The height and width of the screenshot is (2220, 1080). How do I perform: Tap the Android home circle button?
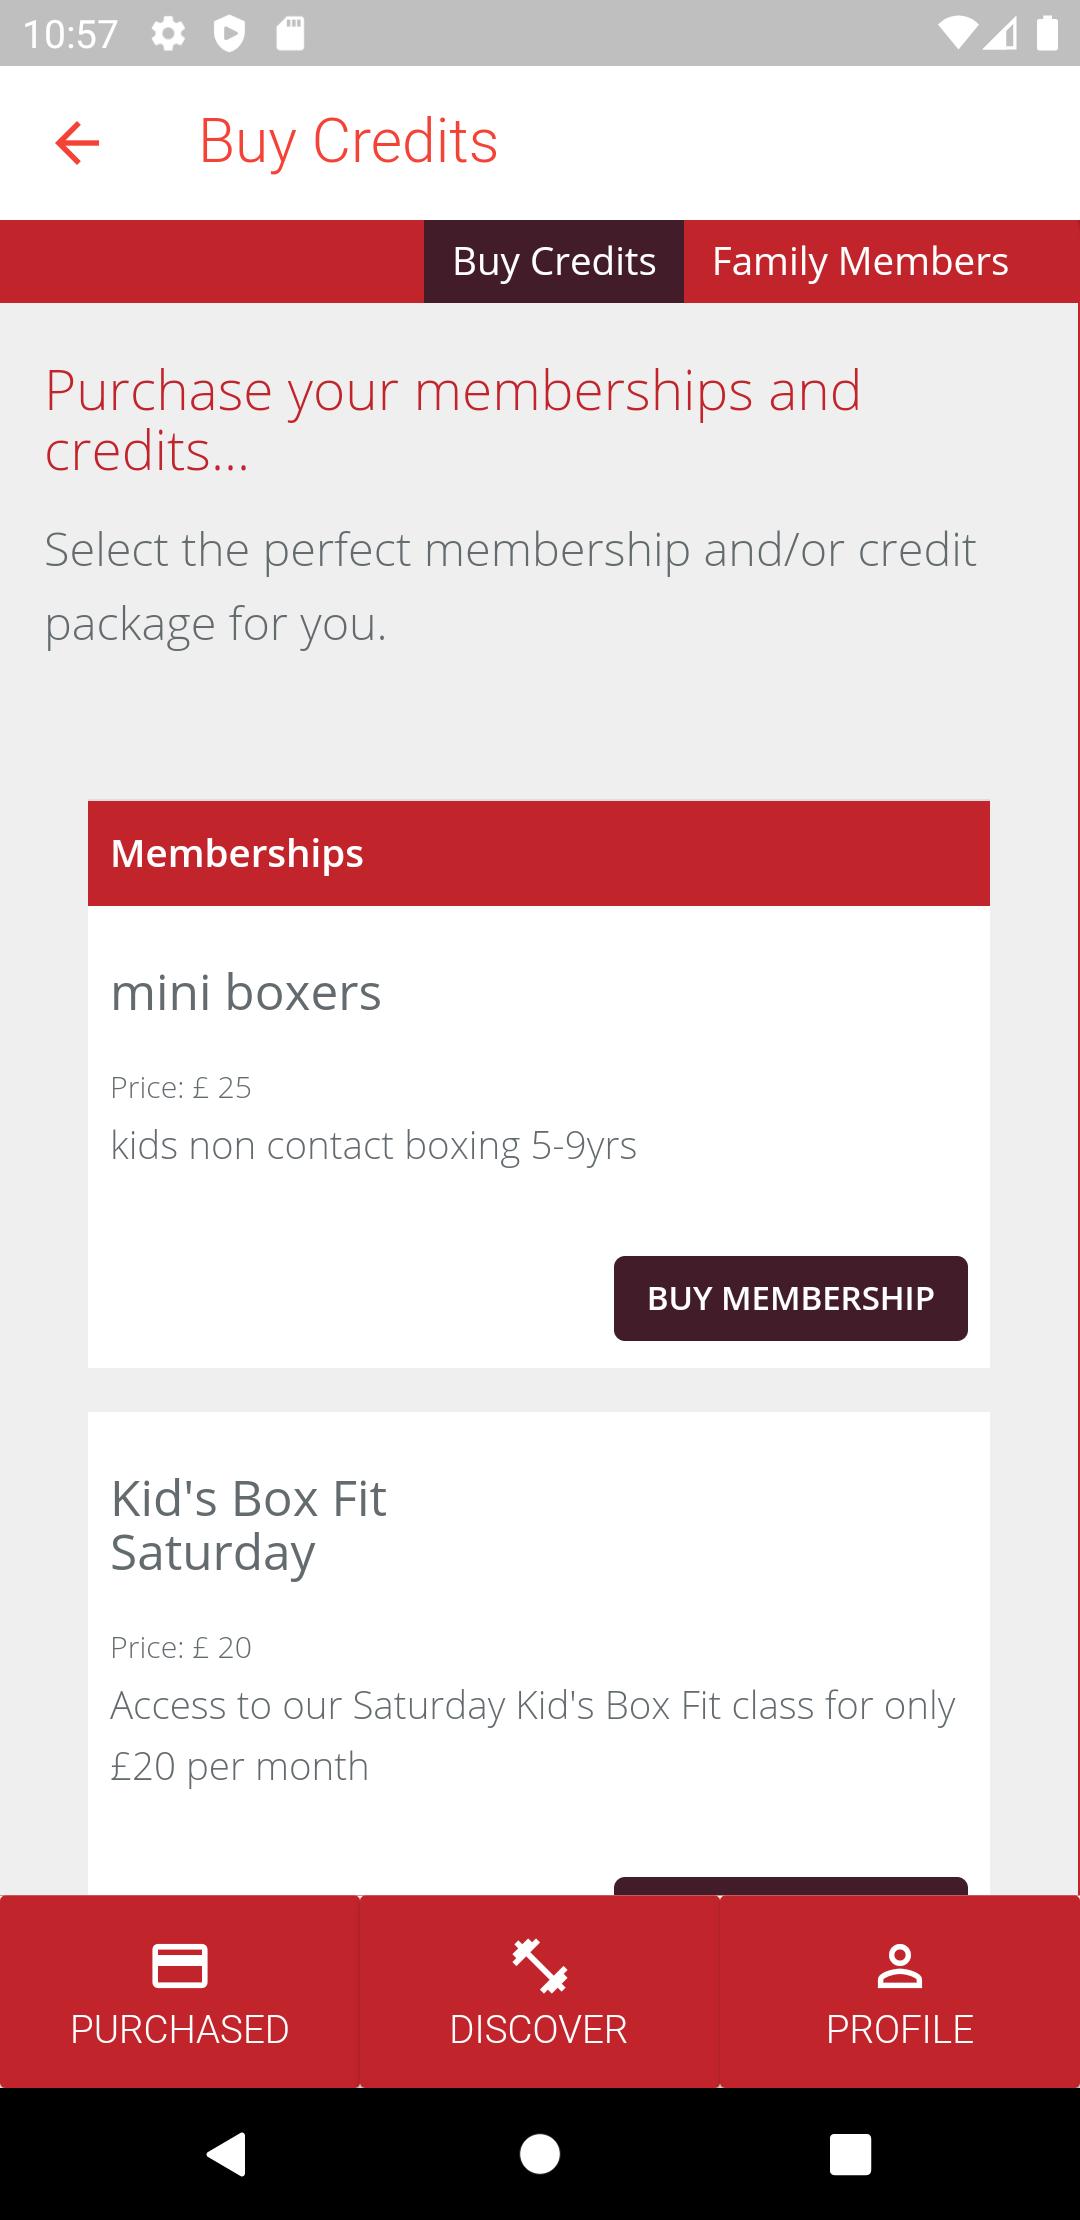[x=540, y=2154]
